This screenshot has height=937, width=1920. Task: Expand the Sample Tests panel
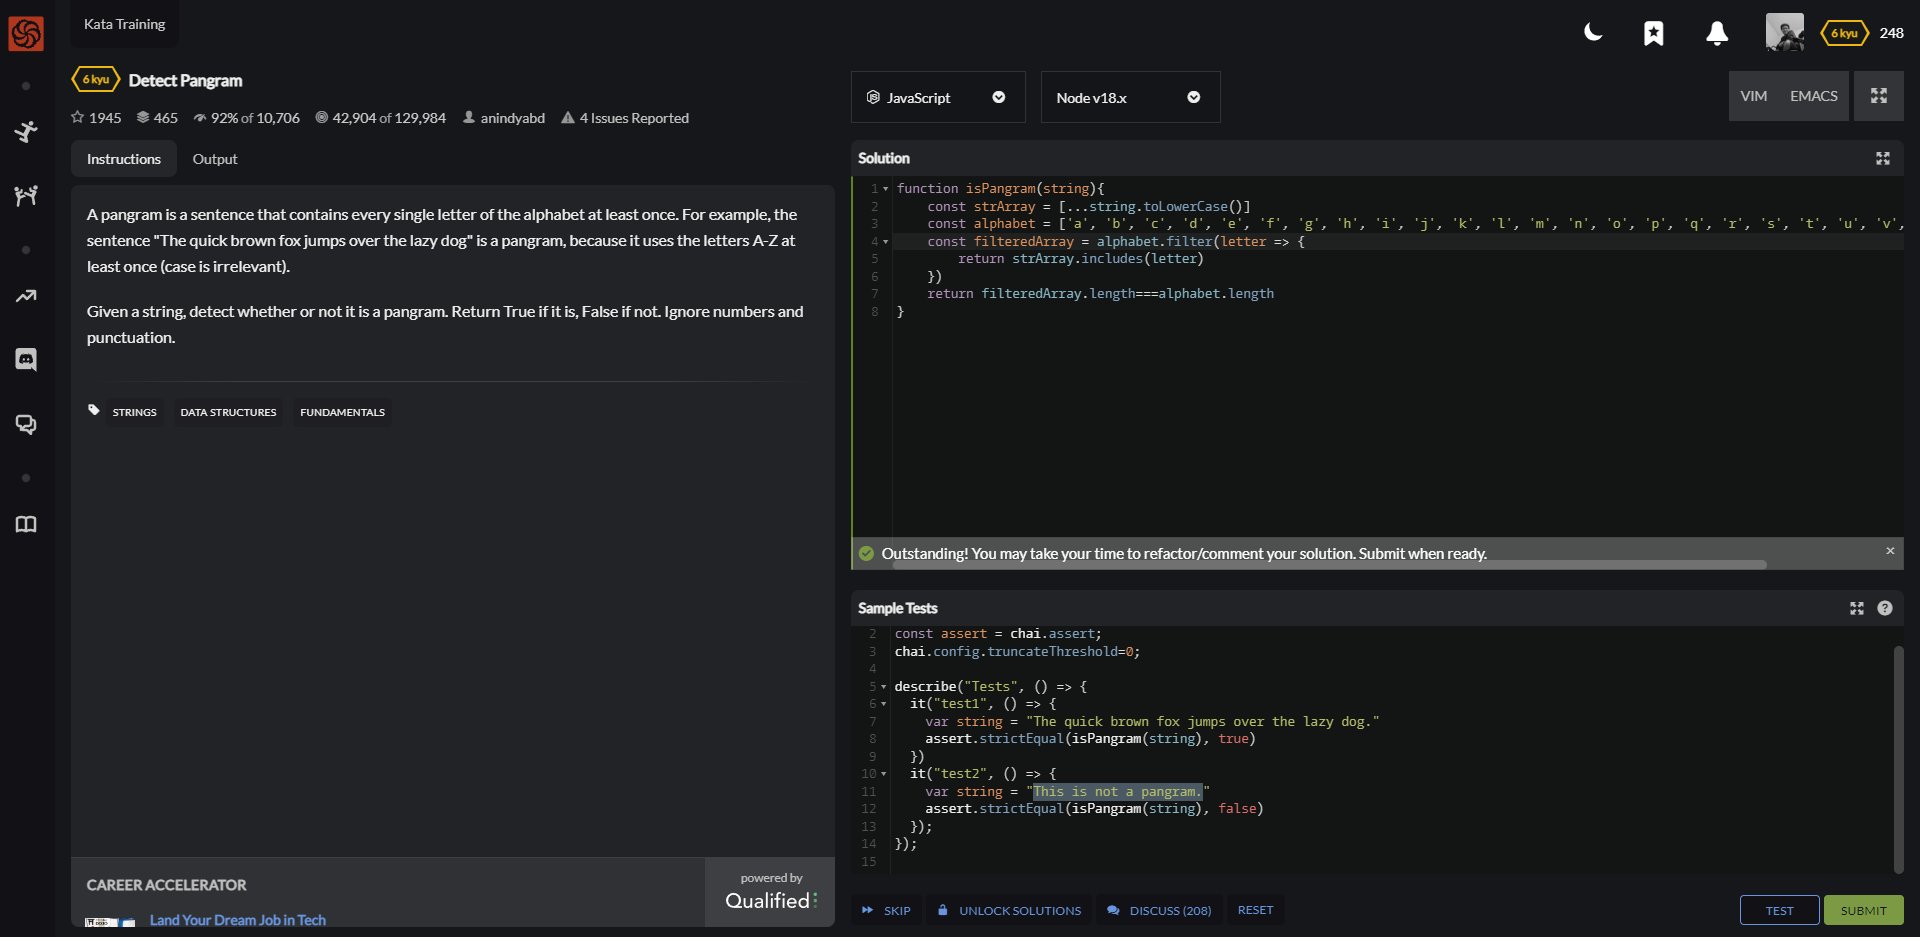point(1857,608)
